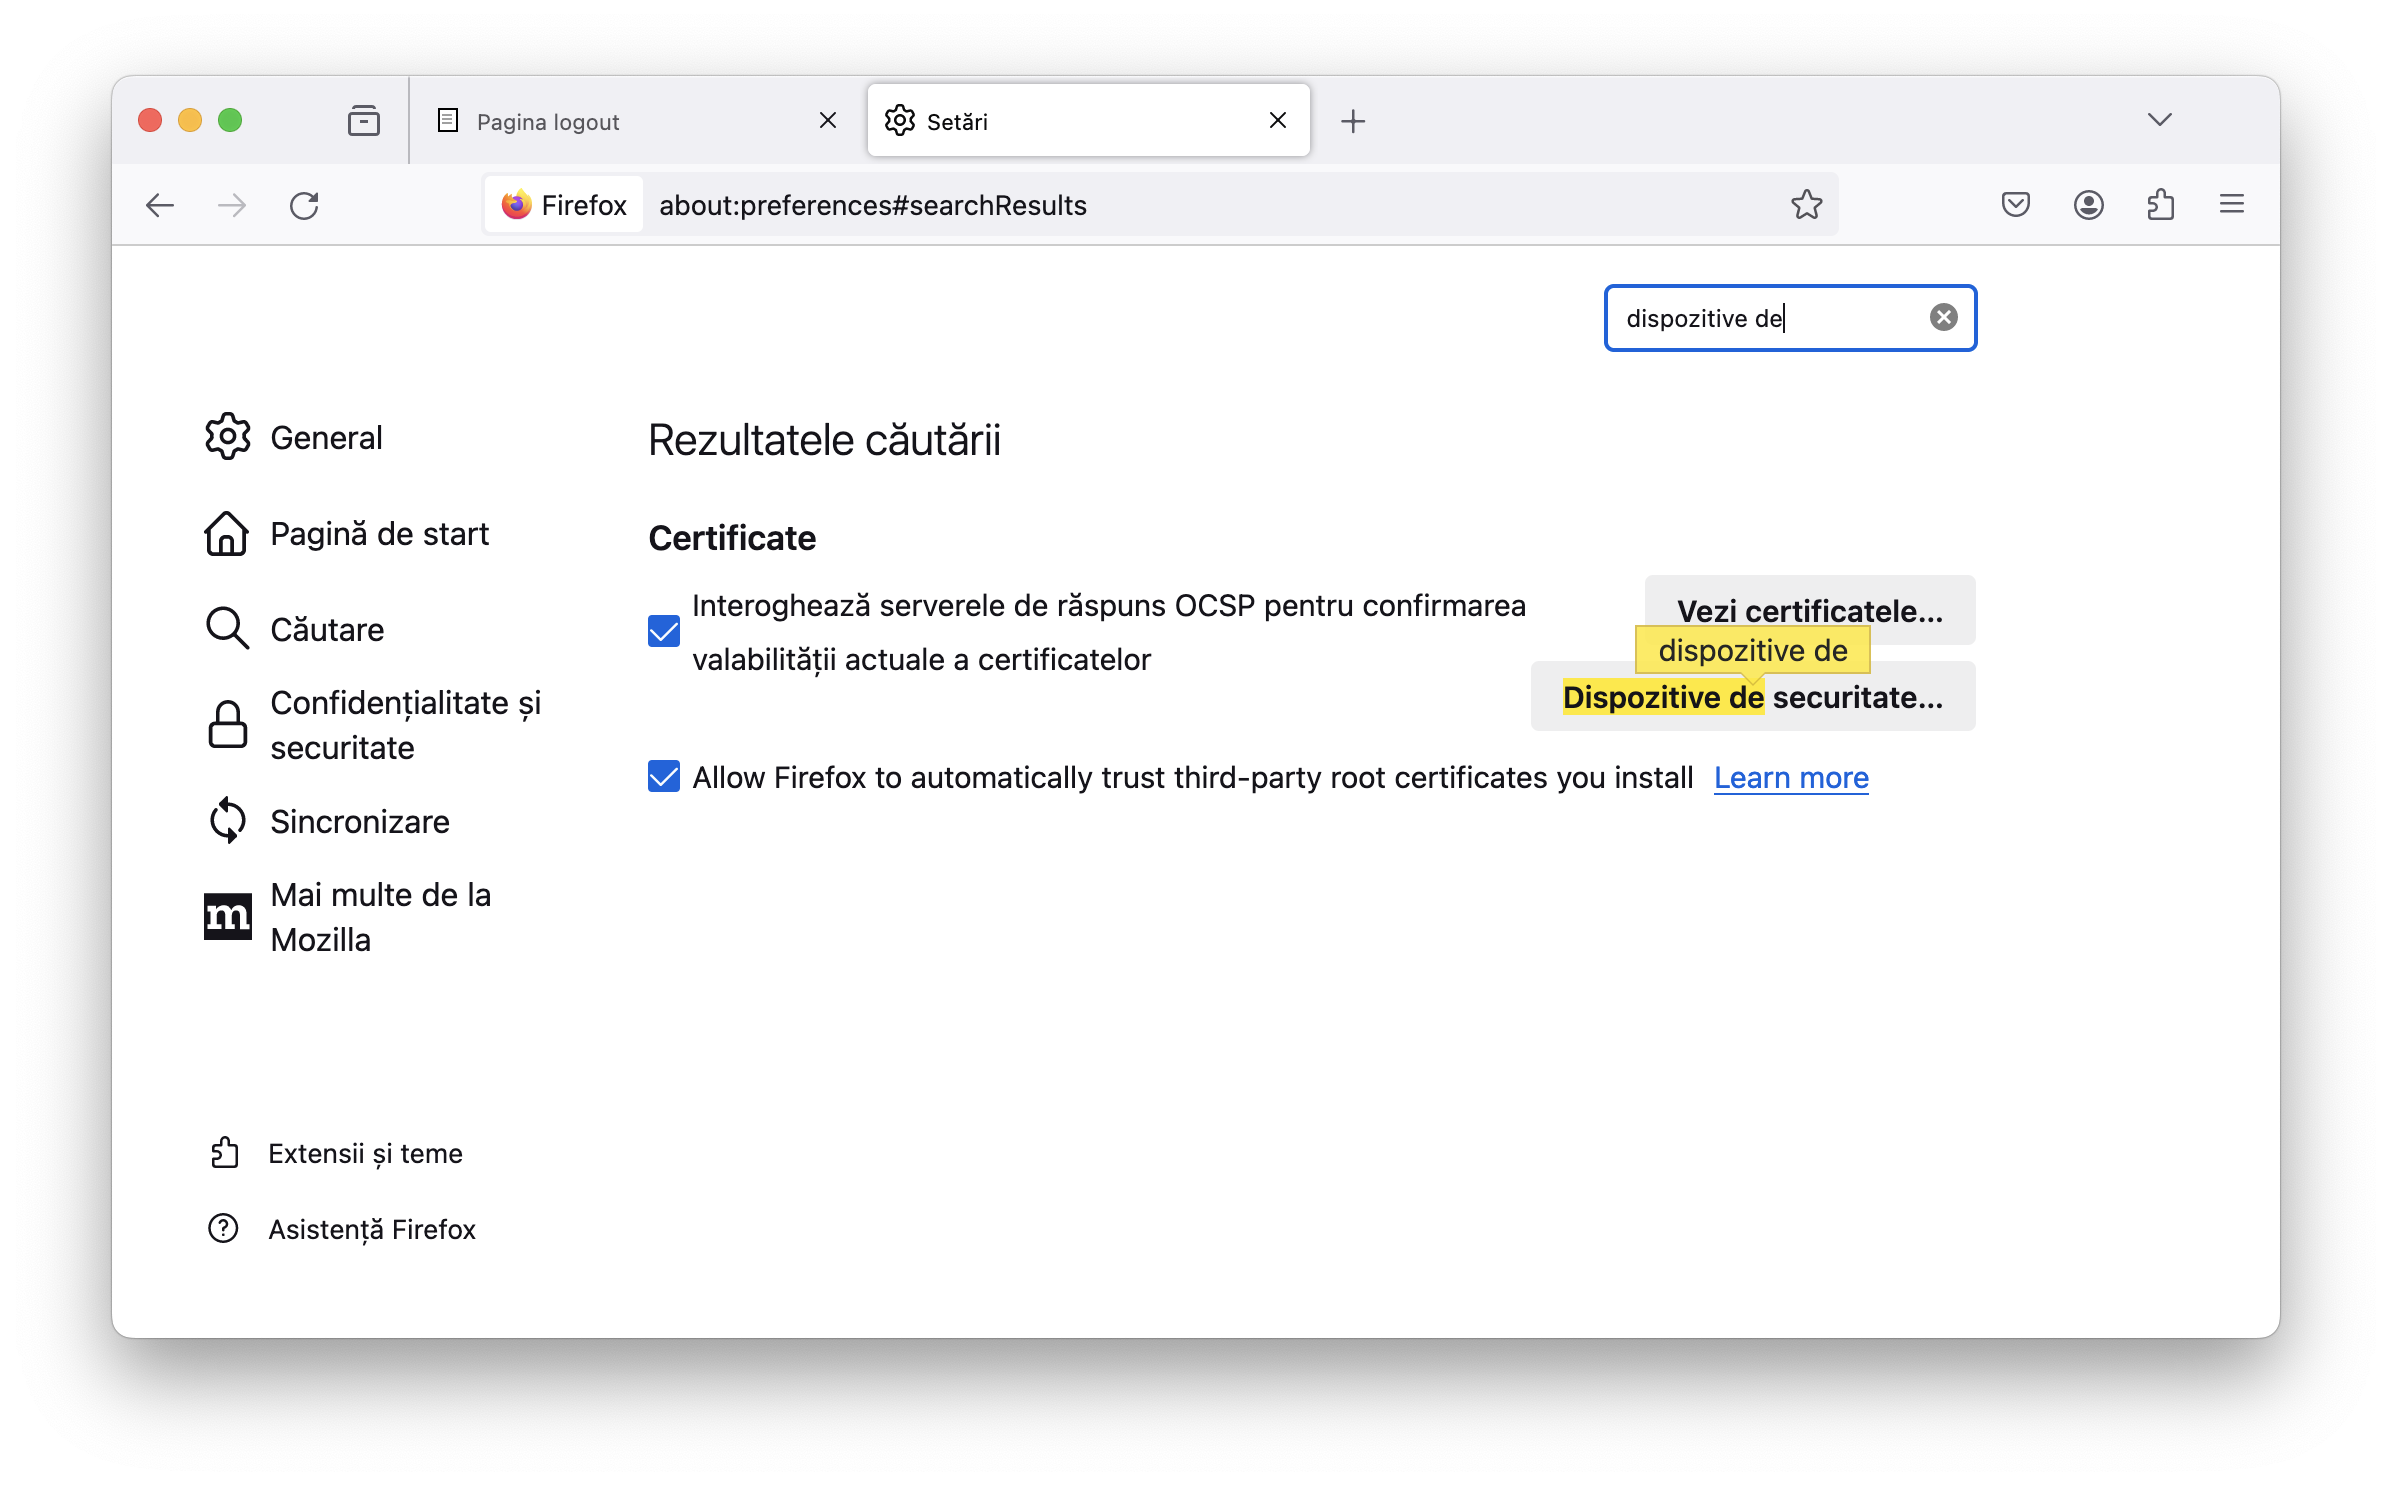This screenshot has width=2392, height=1486.
Task: Clear the search field with the X
Action: pyautogui.click(x=1943, y=317)
